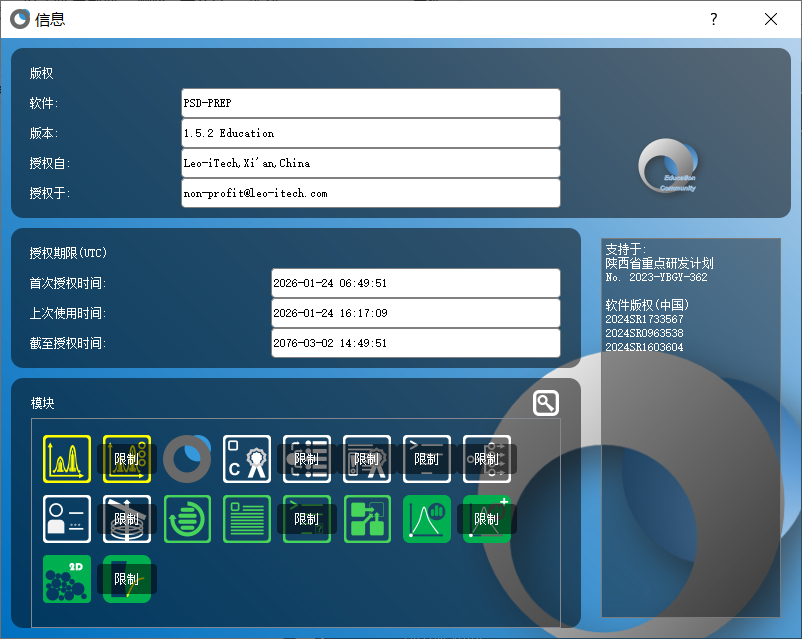Screen dimensions: 802x639
Task: Click the 版本 field showing 1.5.2 Education
Action: coord(371,133)
